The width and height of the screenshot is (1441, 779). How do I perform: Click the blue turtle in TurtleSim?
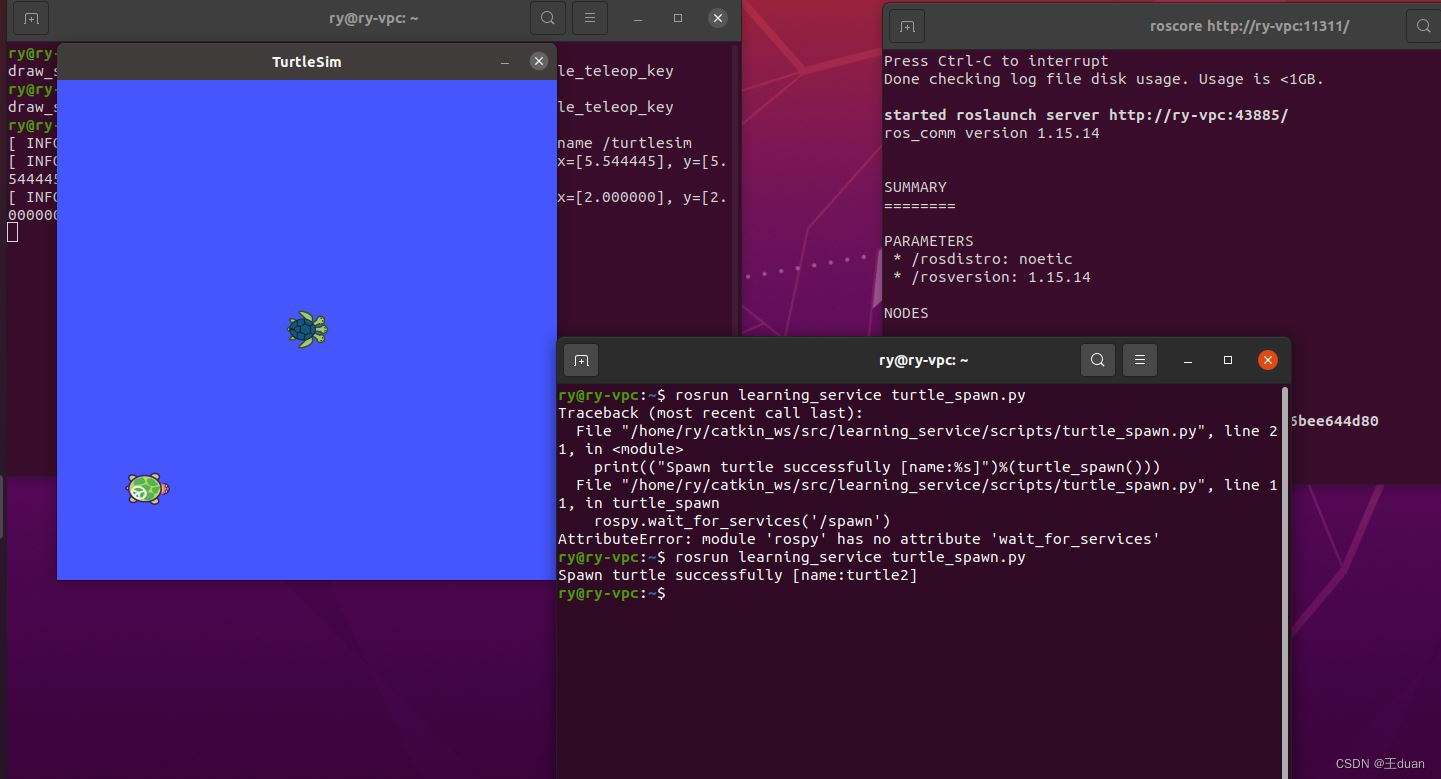point(307,329)
